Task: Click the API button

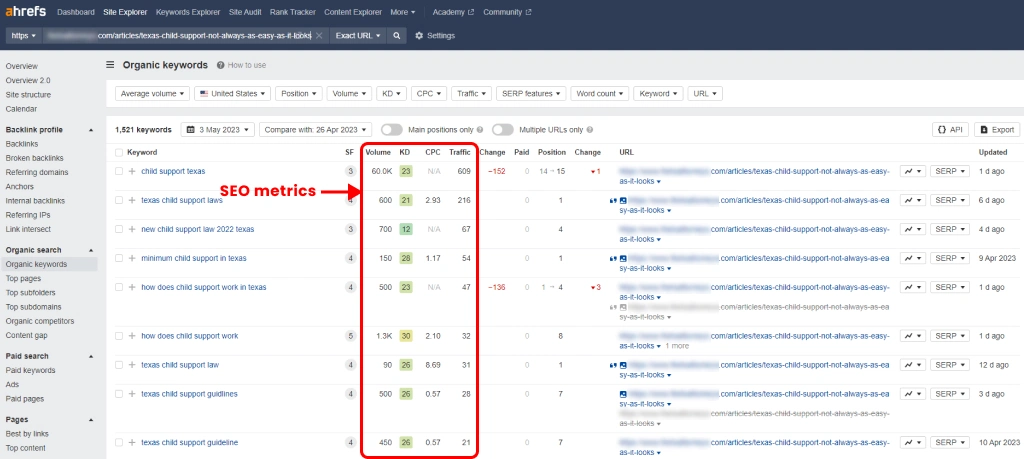Action: coord(950,130)
